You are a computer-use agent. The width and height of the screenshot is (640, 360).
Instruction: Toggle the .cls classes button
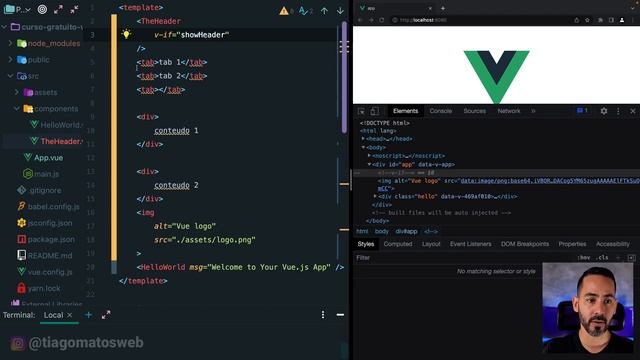[x=602, y=258]
